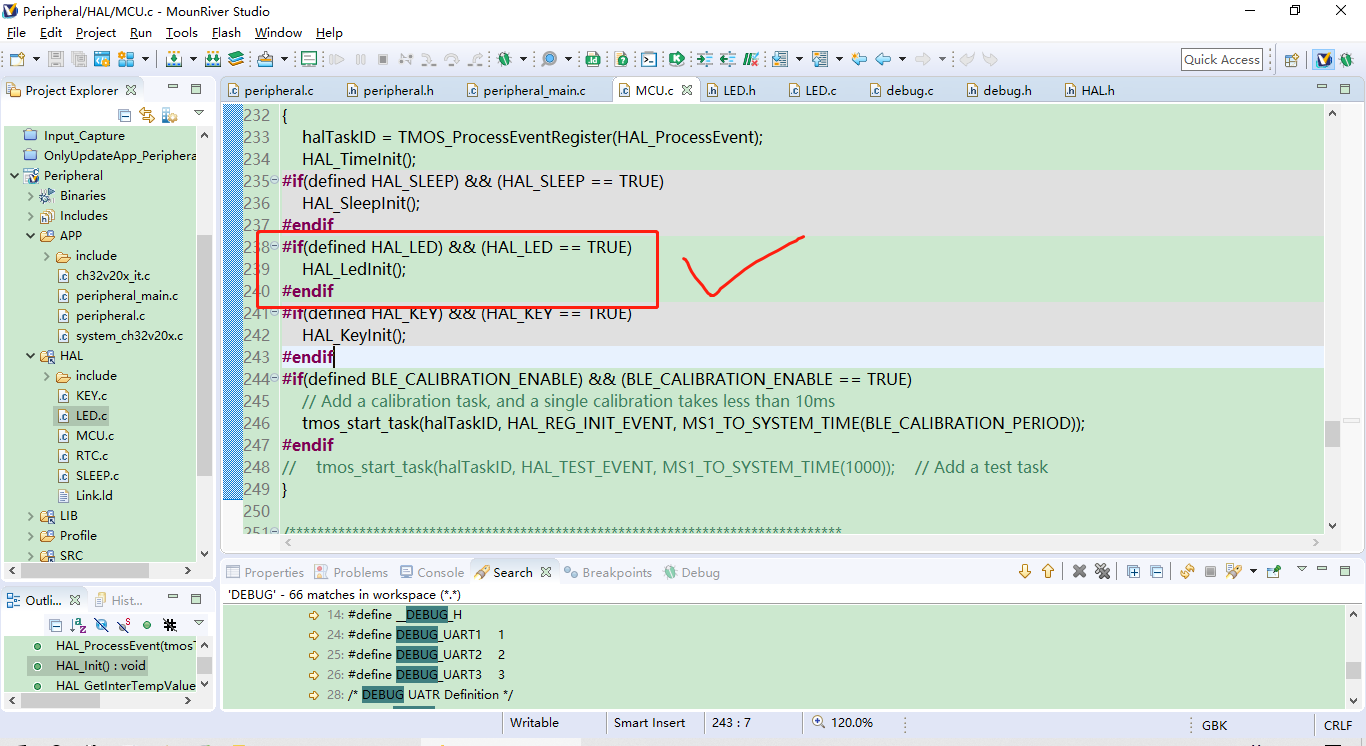Open the Project menu
1366x746 pixels.
pos(96,33)
